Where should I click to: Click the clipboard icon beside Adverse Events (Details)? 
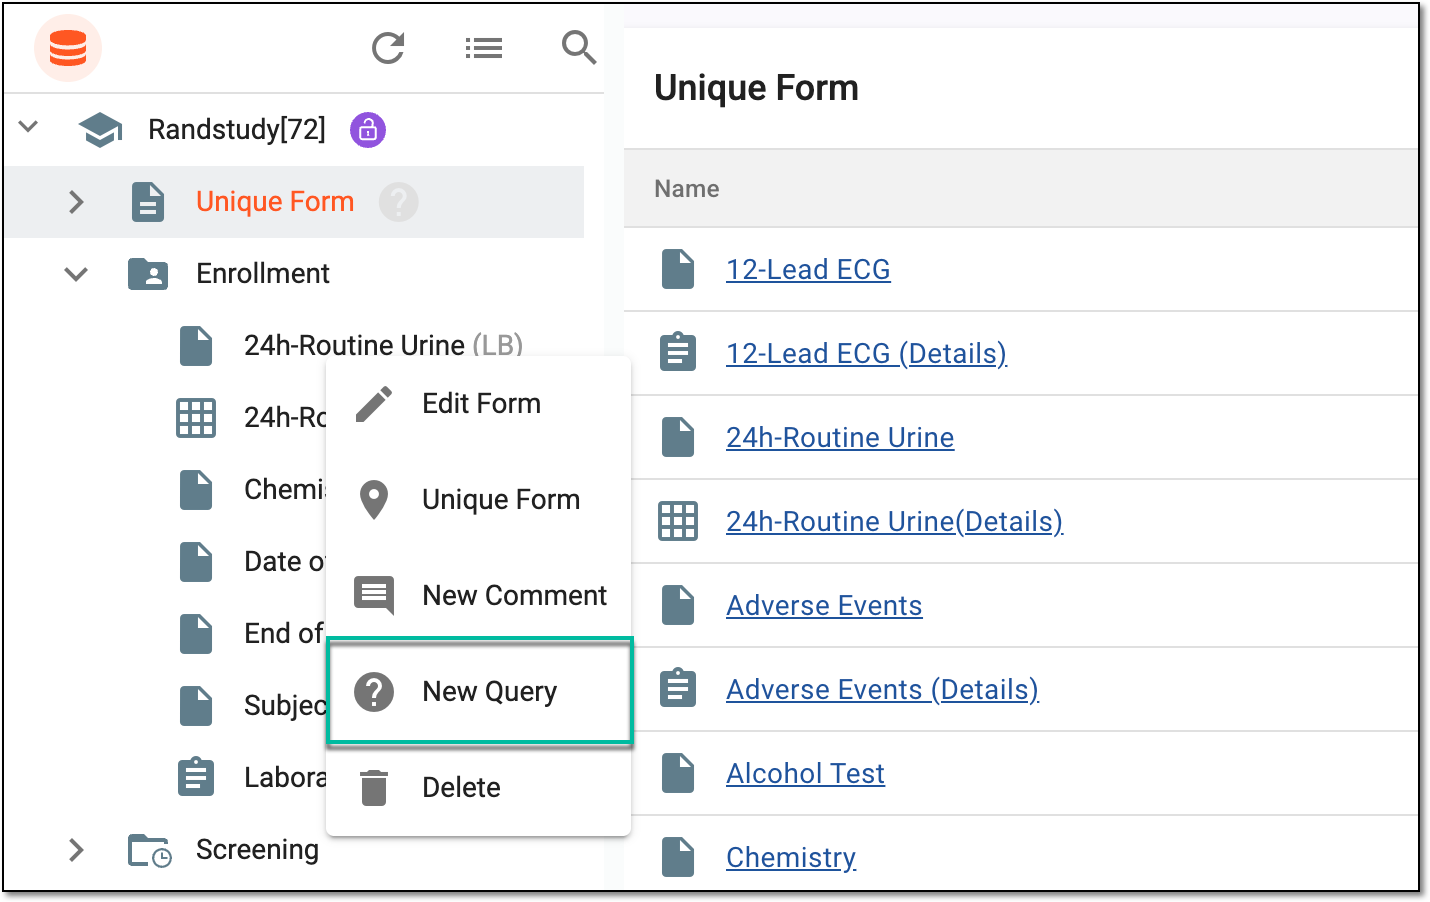point(678,689)
